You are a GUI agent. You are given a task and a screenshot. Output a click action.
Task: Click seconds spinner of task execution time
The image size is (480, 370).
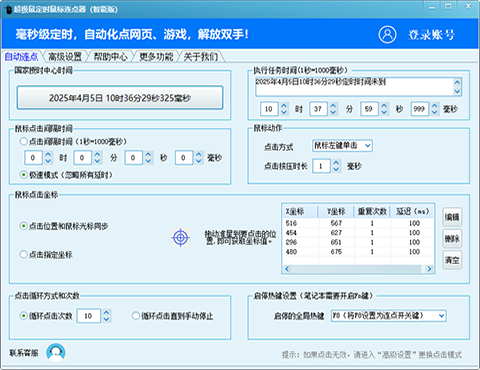click(384, 109)
